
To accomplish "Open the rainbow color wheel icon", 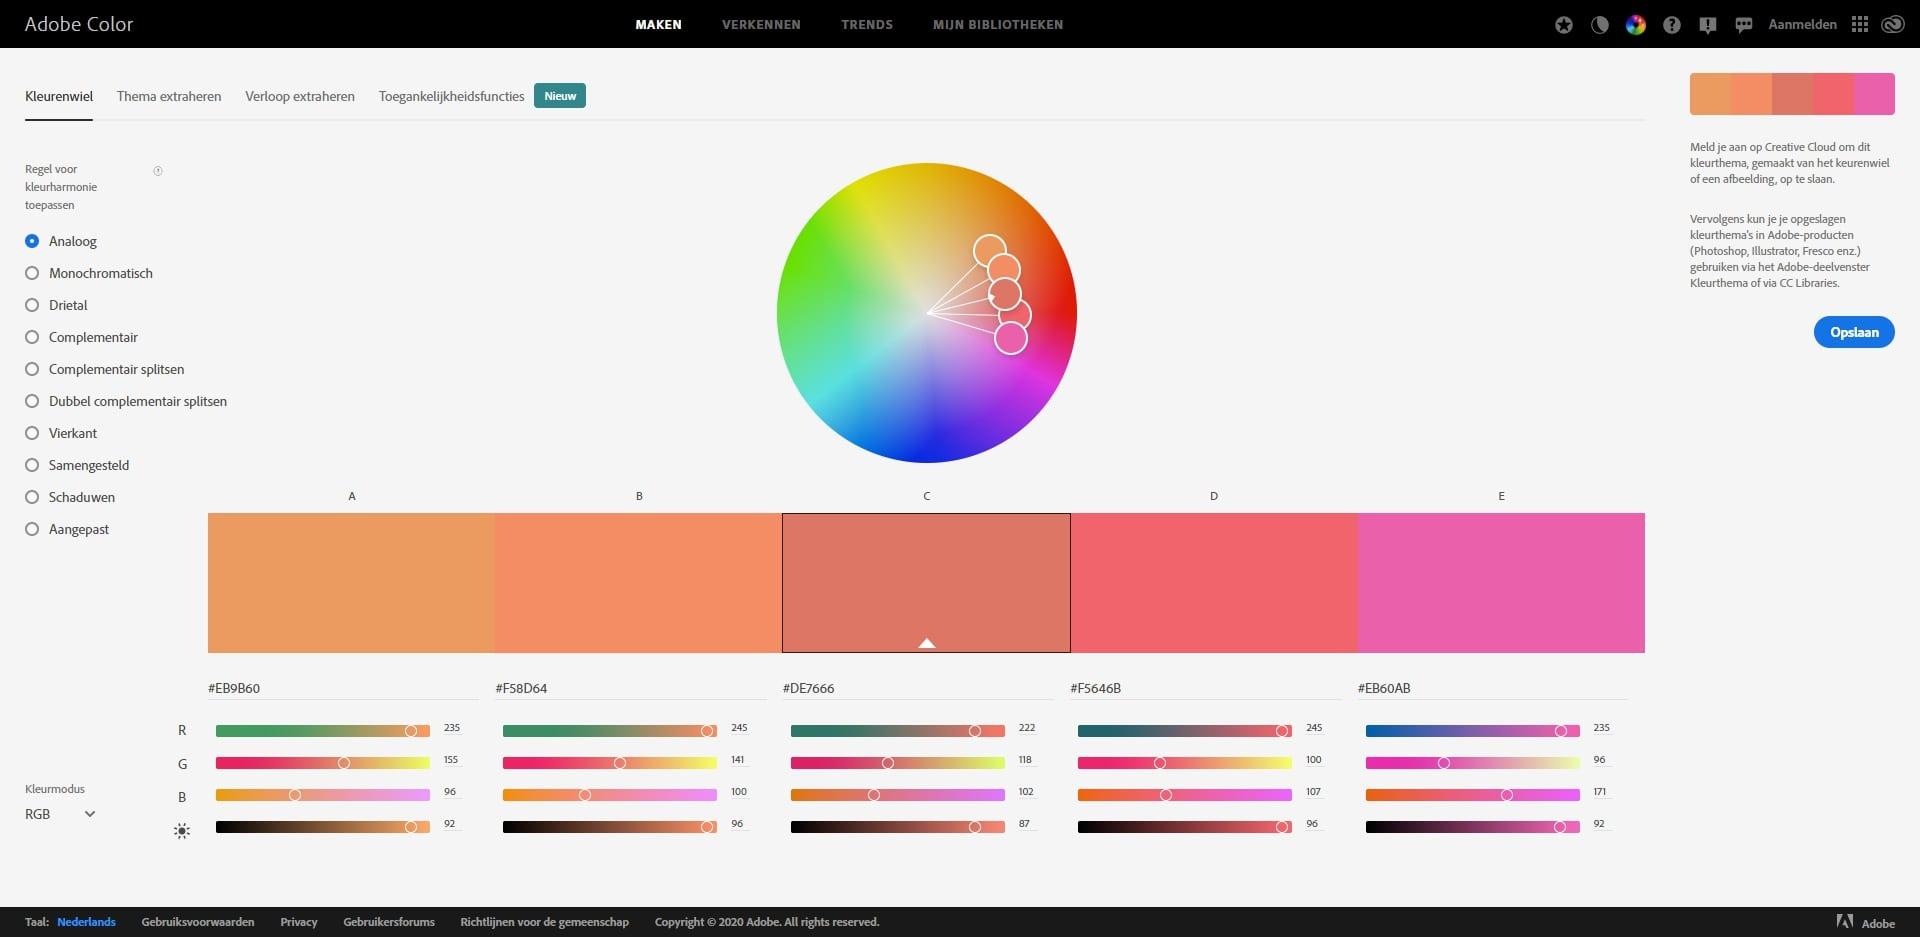I will point(1636,25).
